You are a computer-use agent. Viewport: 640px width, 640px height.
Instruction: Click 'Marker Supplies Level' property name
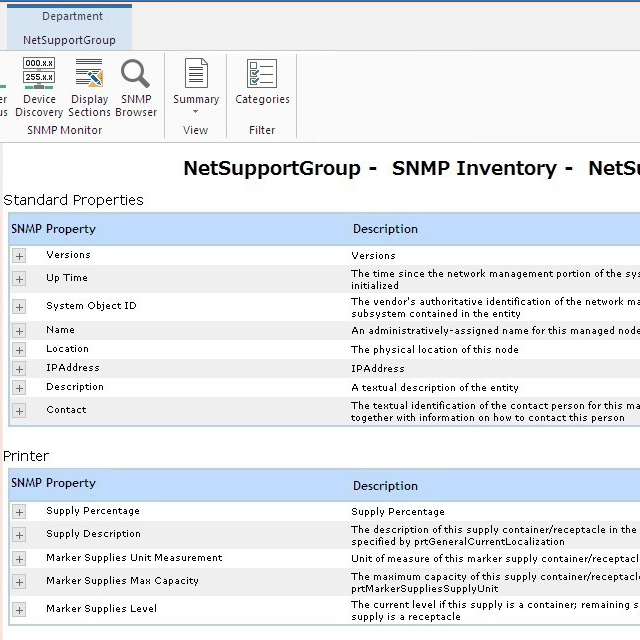tap(102, 609)
